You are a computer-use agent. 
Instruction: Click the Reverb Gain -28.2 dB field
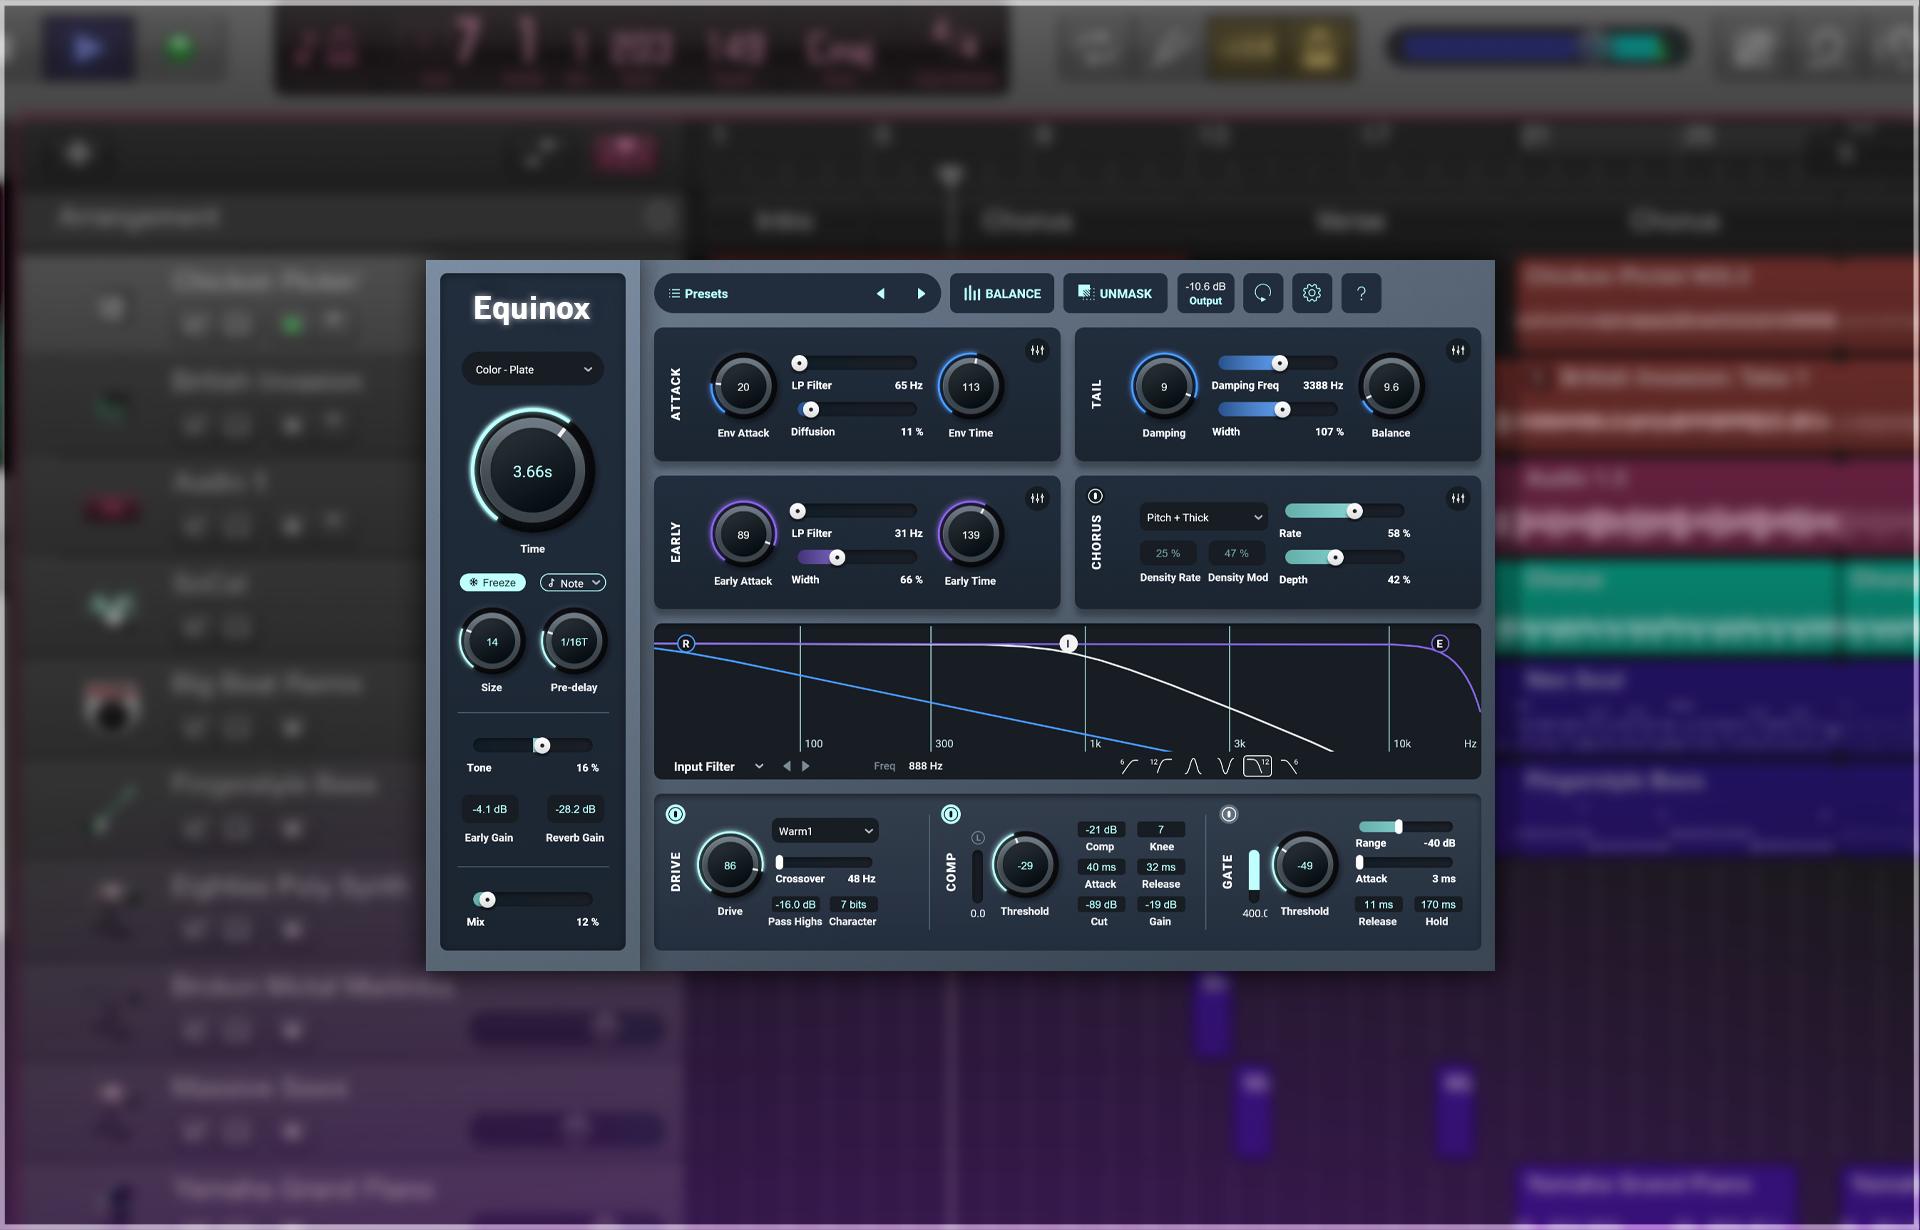(575, 809)
